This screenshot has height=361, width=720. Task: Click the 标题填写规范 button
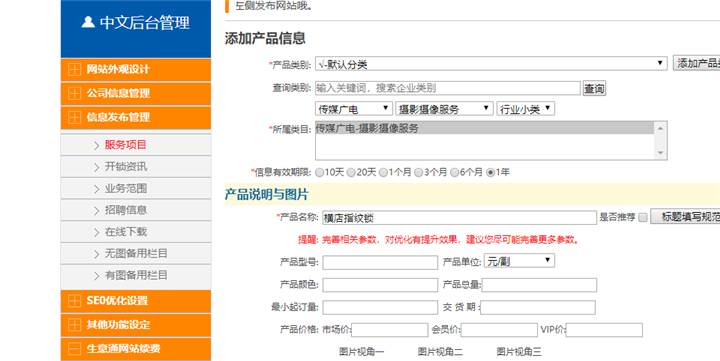click(x=686, y=217)
